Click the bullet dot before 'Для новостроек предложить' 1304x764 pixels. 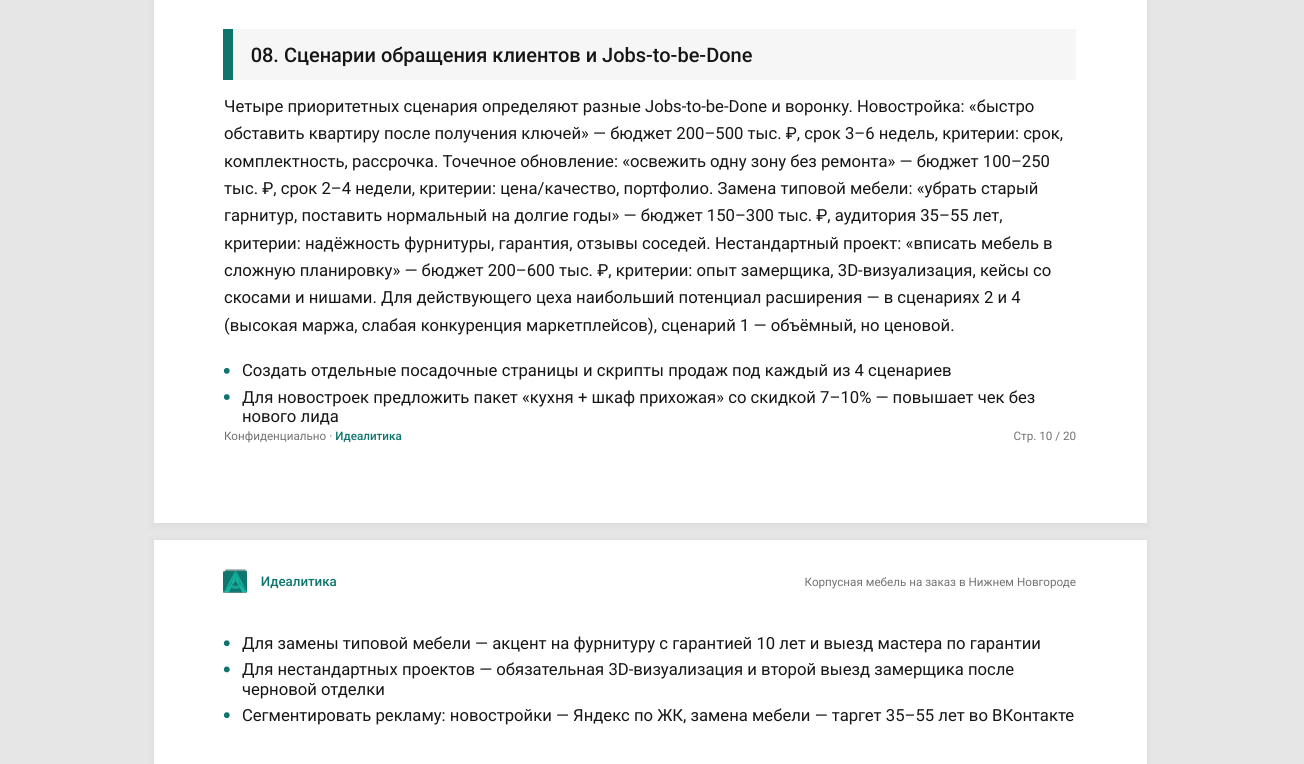(x=228, y=398)
